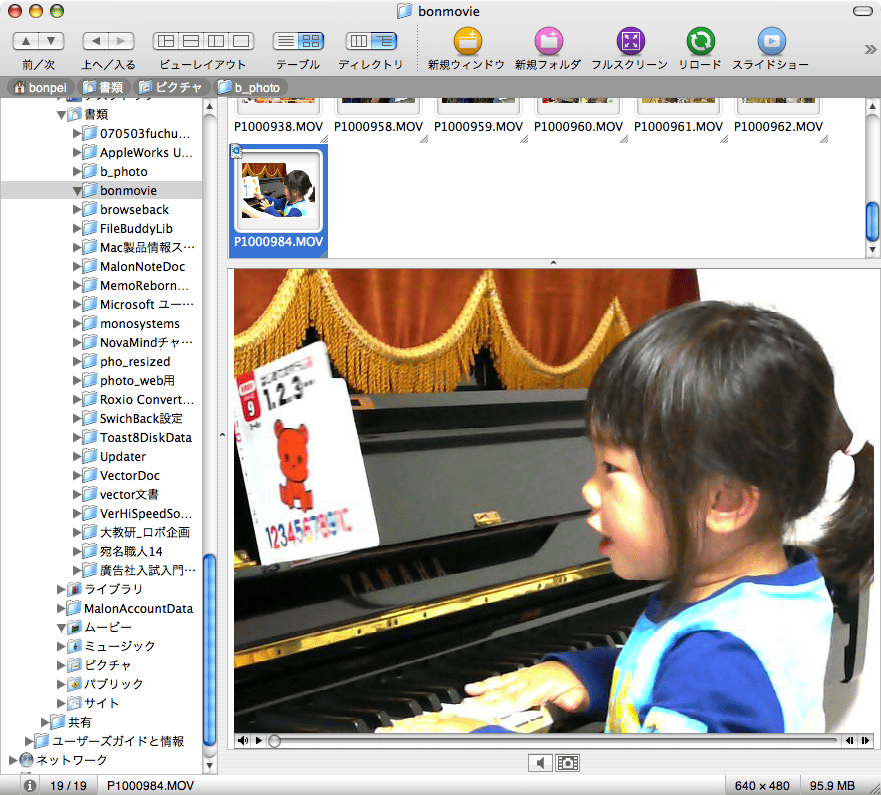Step the movie forward one frame
This screenshot has height=795, width=881.
coord(865,741)
